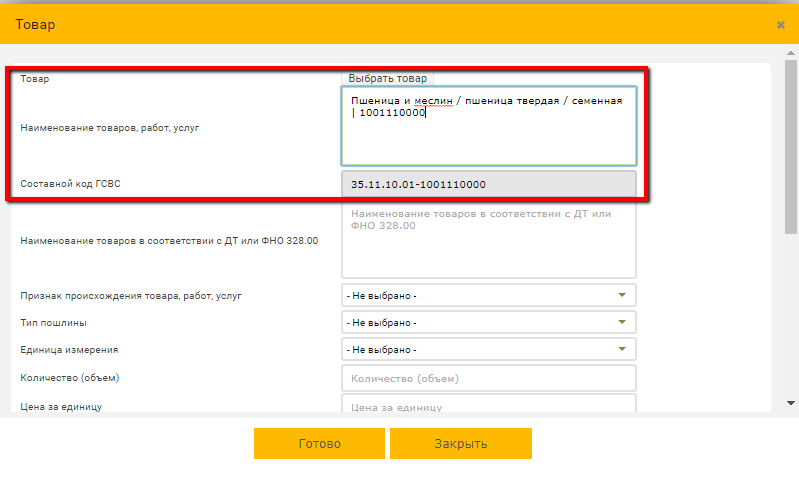Click the scrollbar down arrow
Screen dimensions: 799x484
791,403
